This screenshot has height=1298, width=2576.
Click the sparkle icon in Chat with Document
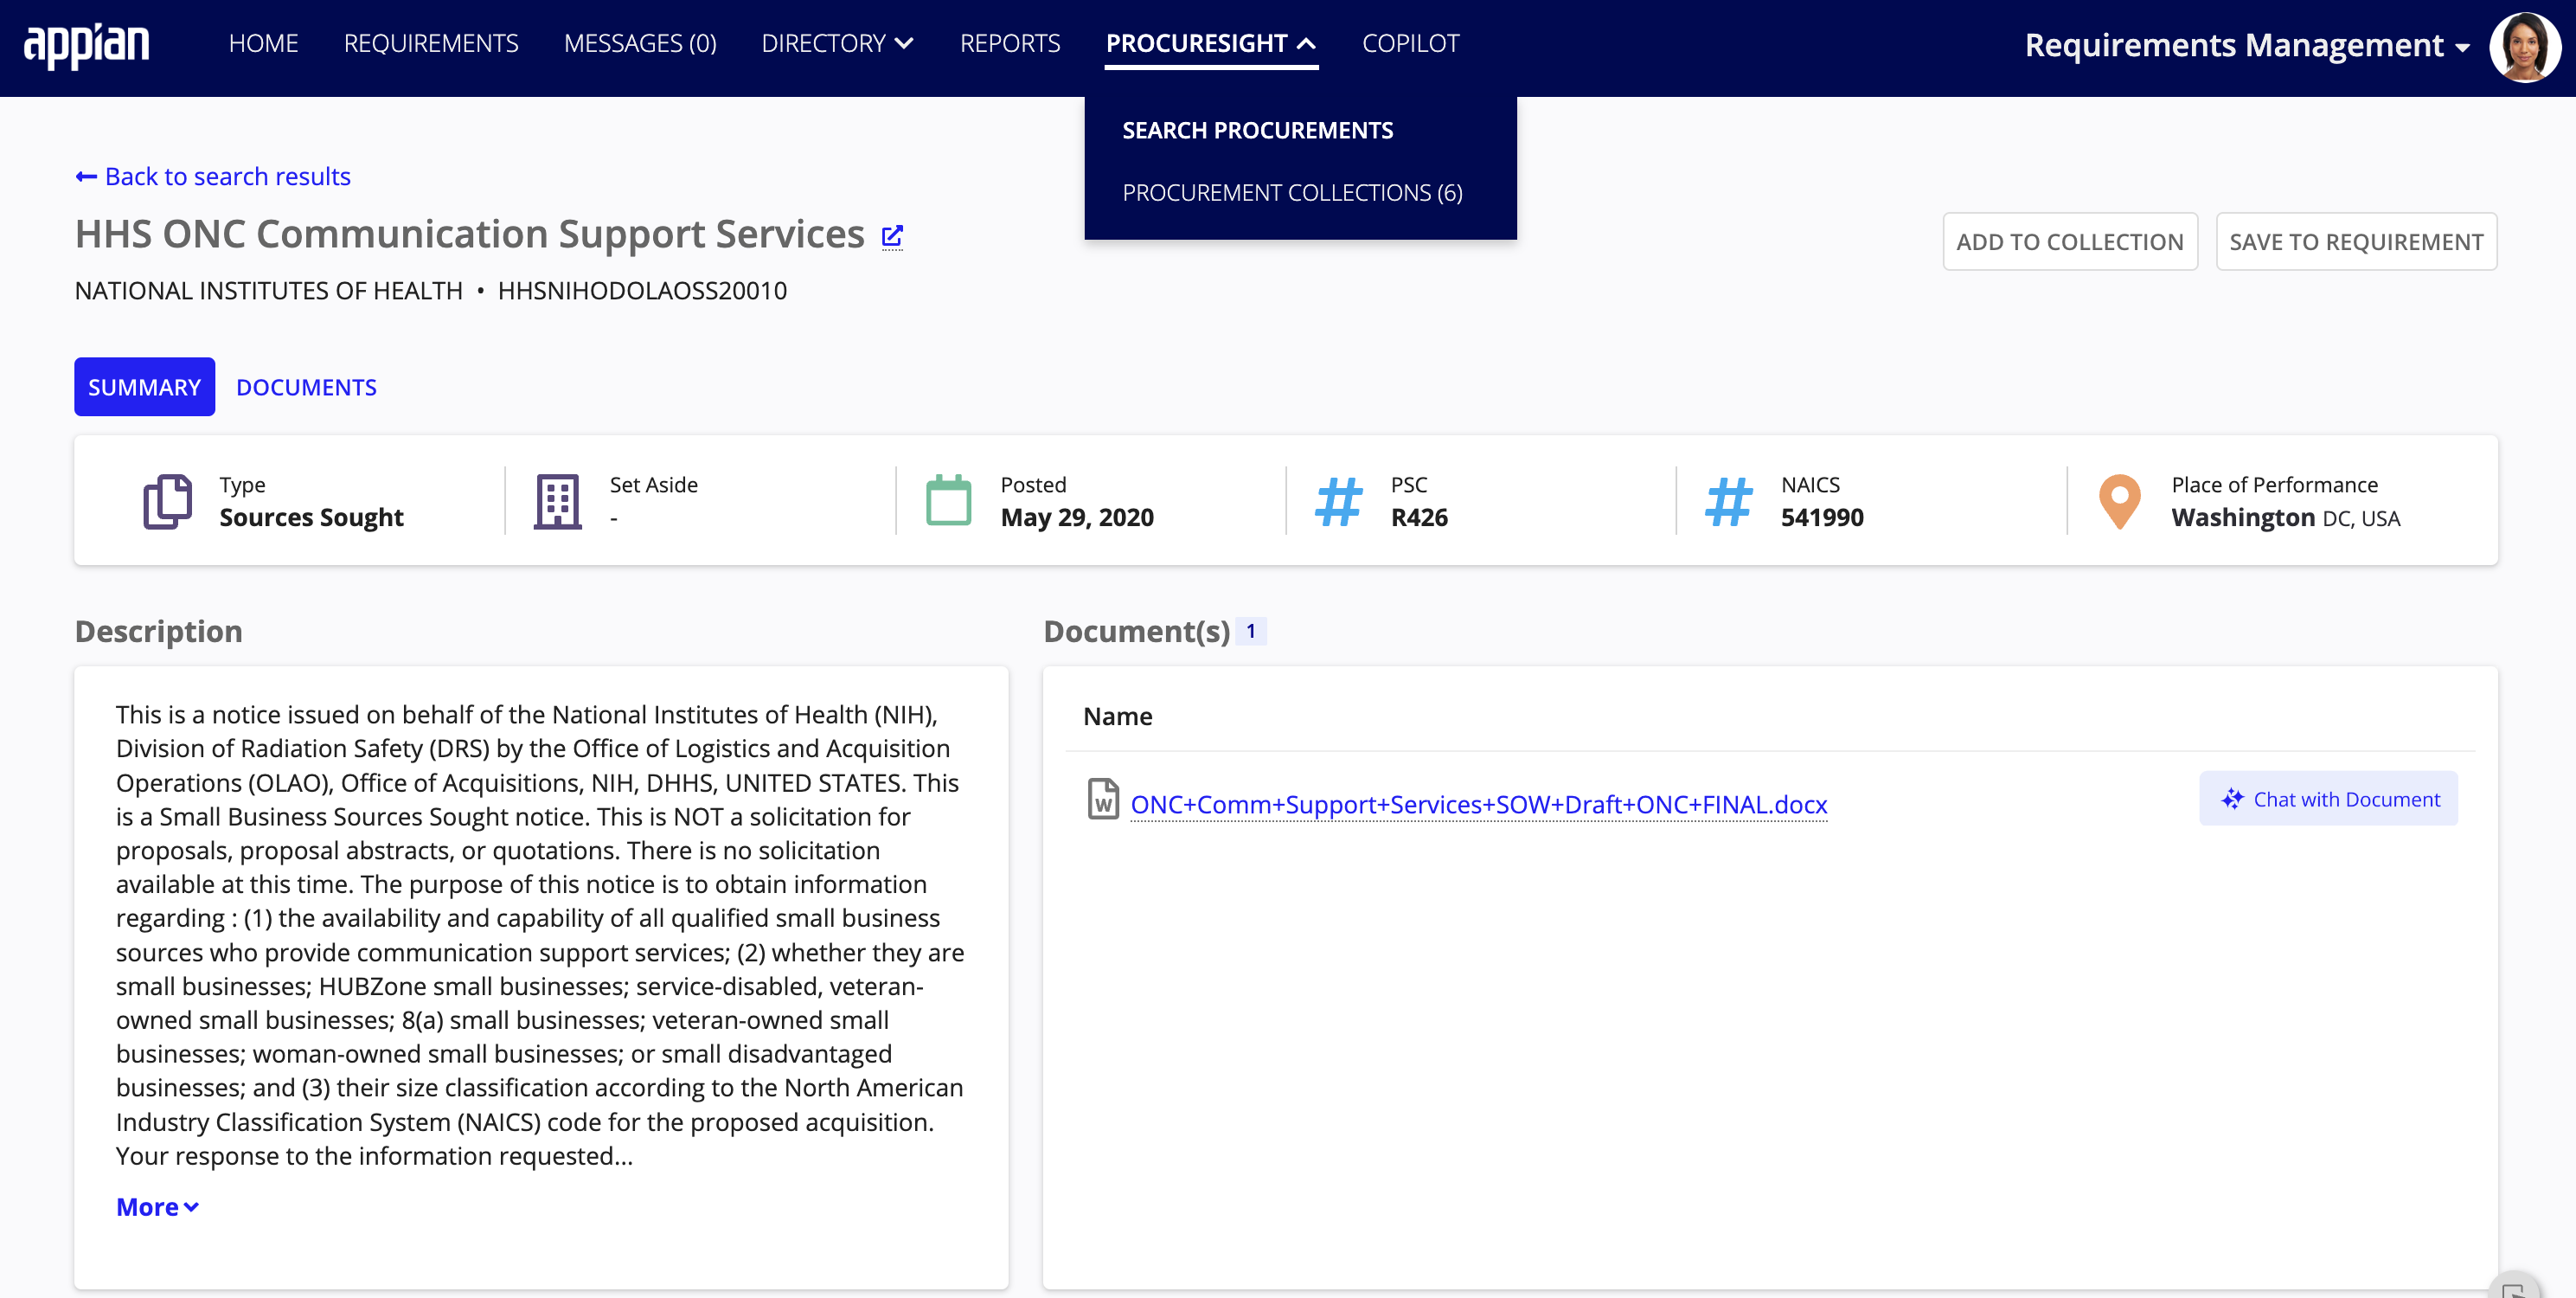[x=2232, y=799]
